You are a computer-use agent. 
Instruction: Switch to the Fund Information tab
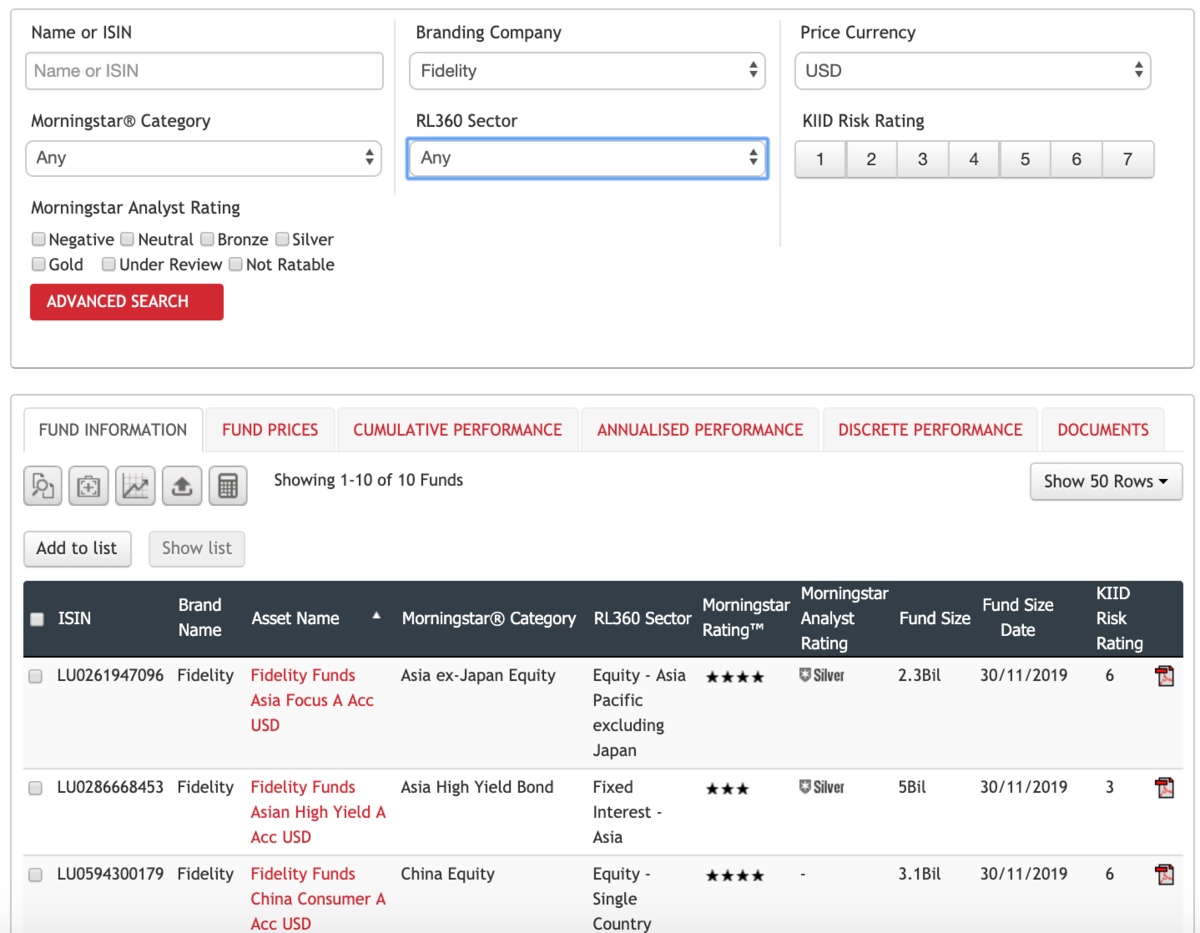point(113,430)
